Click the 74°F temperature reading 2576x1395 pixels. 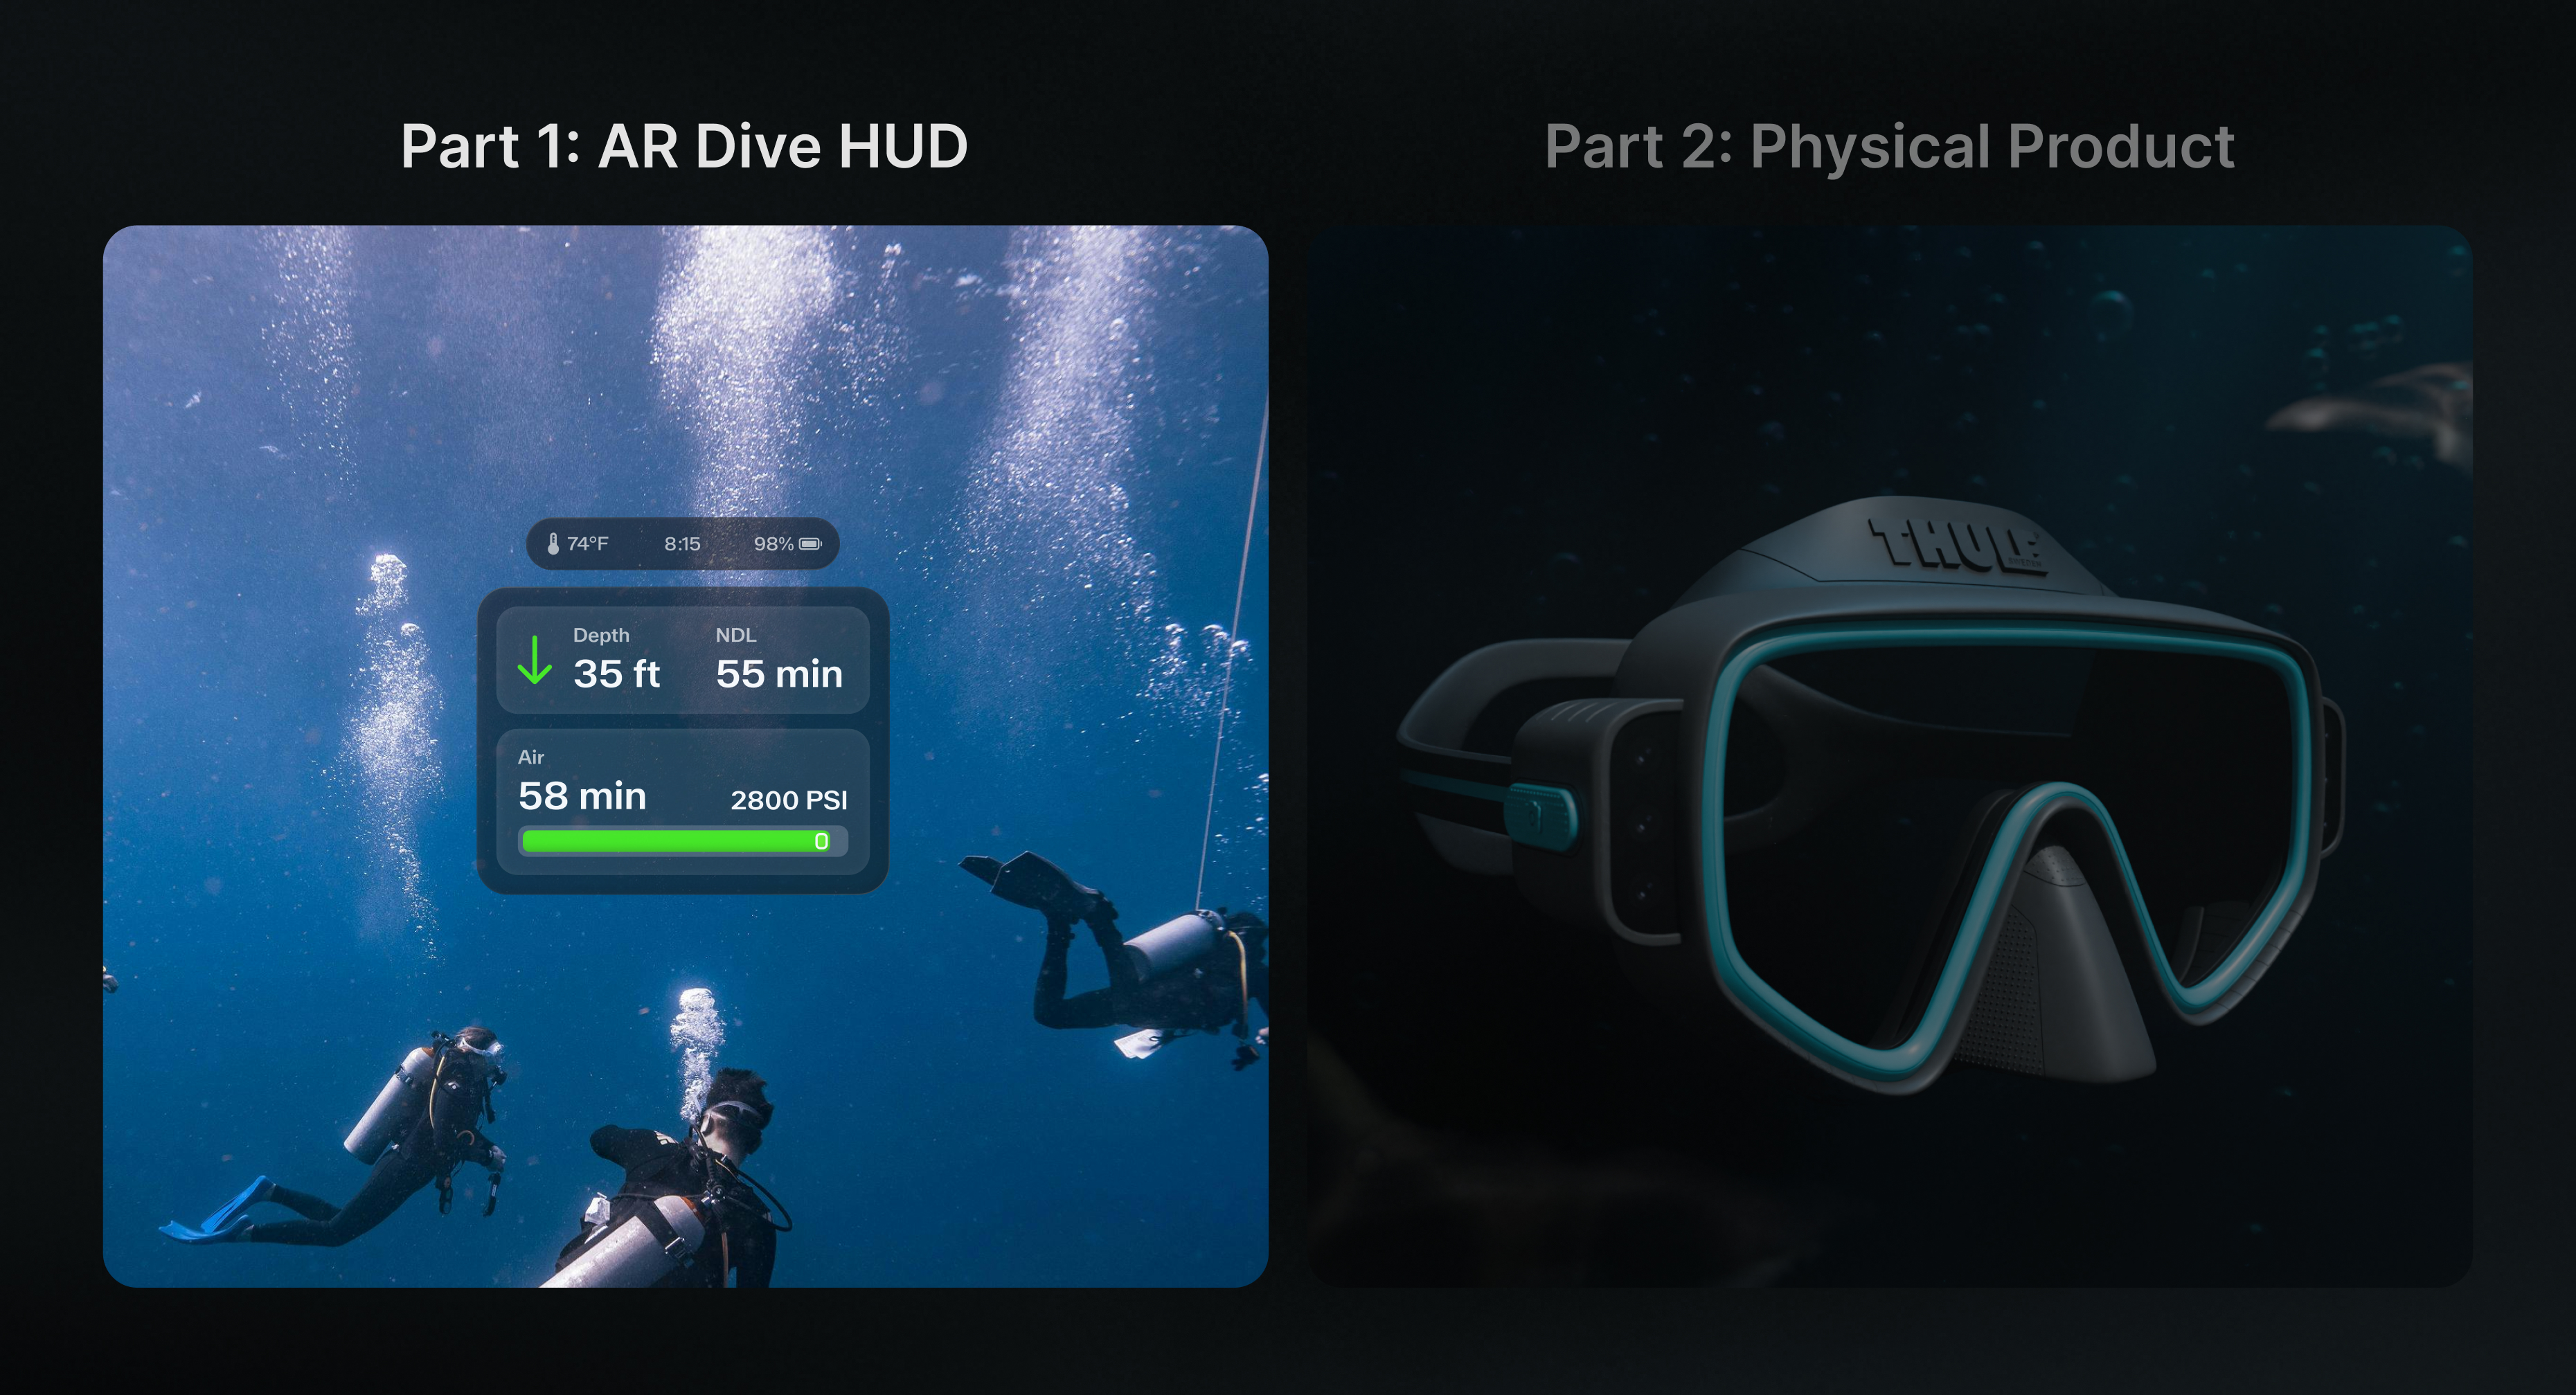[x=587, y=544]
